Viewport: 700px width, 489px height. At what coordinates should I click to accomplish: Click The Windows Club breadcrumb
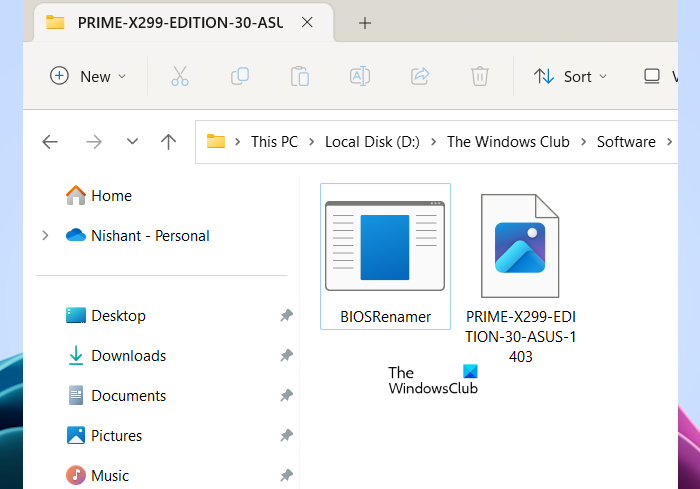pyautogui.click(x=508, y=142)
